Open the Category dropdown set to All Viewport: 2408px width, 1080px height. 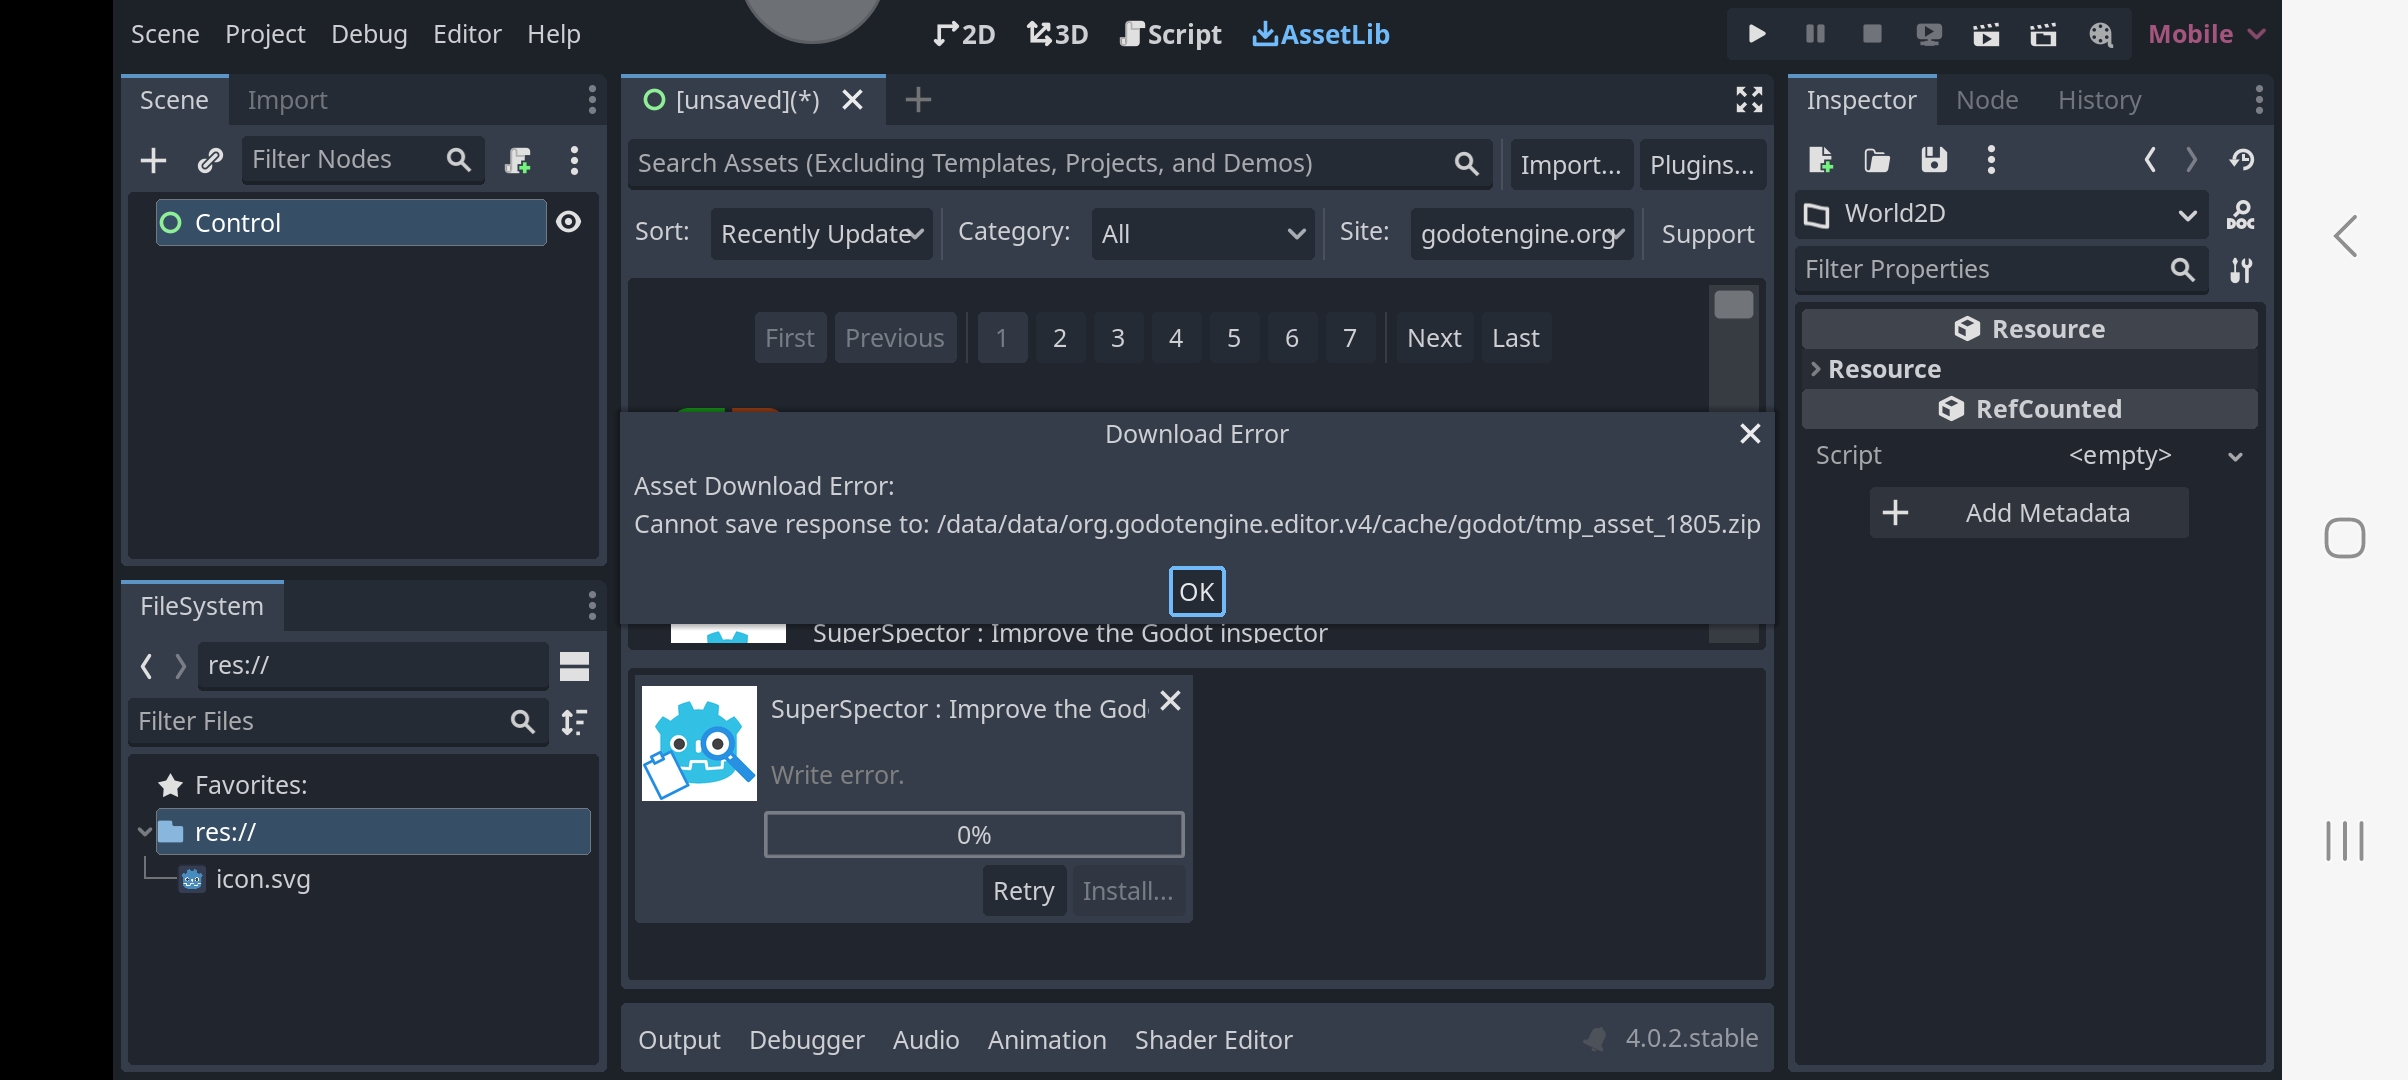[x=1201, y=233]
